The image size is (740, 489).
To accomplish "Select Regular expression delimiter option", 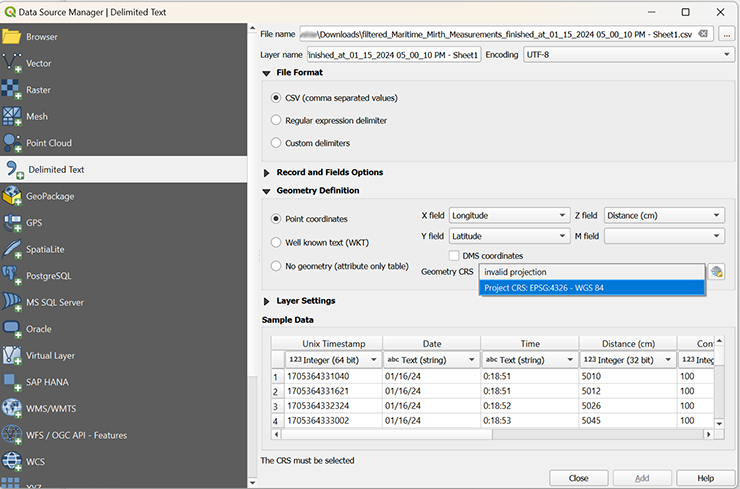I will coord(277,120).
